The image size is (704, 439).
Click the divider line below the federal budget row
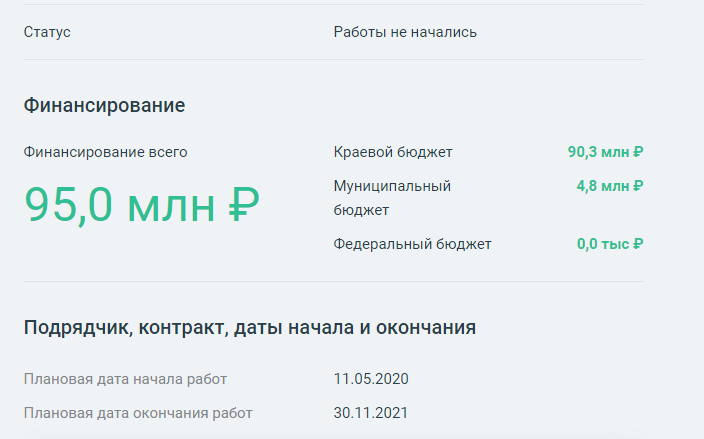[333, 281]
